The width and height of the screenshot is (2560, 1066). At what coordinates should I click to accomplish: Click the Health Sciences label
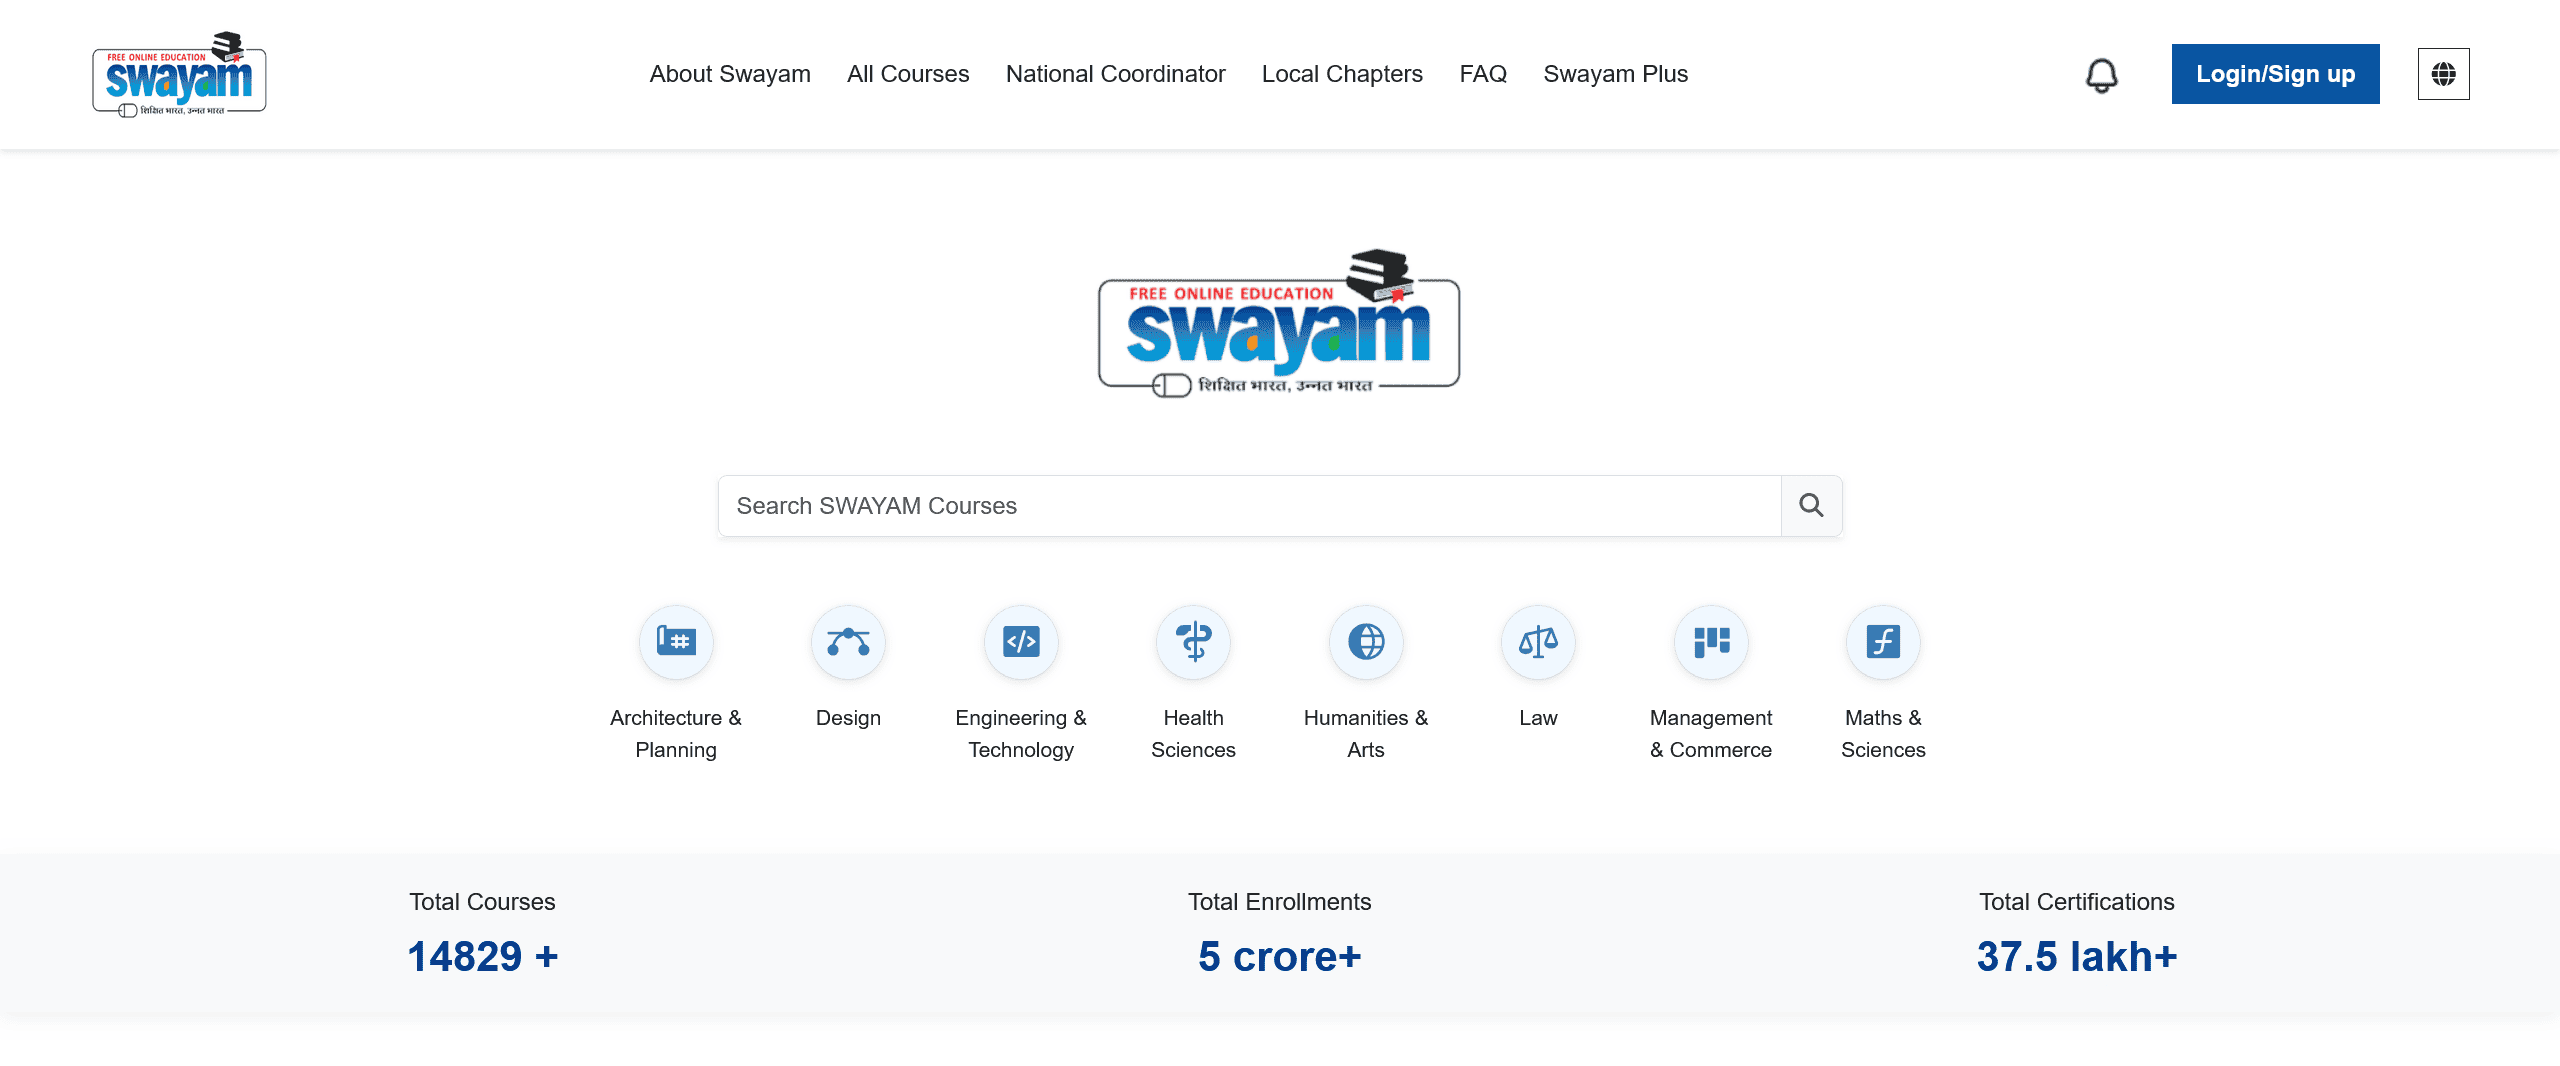click(1193, 734)
